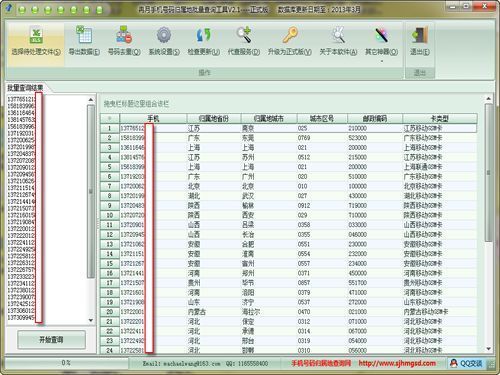Viewport: 500px width, 375px height.
Task: Open 系统设置 gear icon
Action: coord(164,35)
